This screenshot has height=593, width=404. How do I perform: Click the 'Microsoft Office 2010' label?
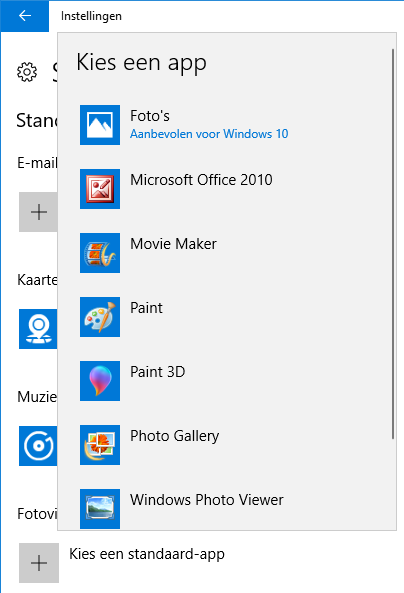201,180
